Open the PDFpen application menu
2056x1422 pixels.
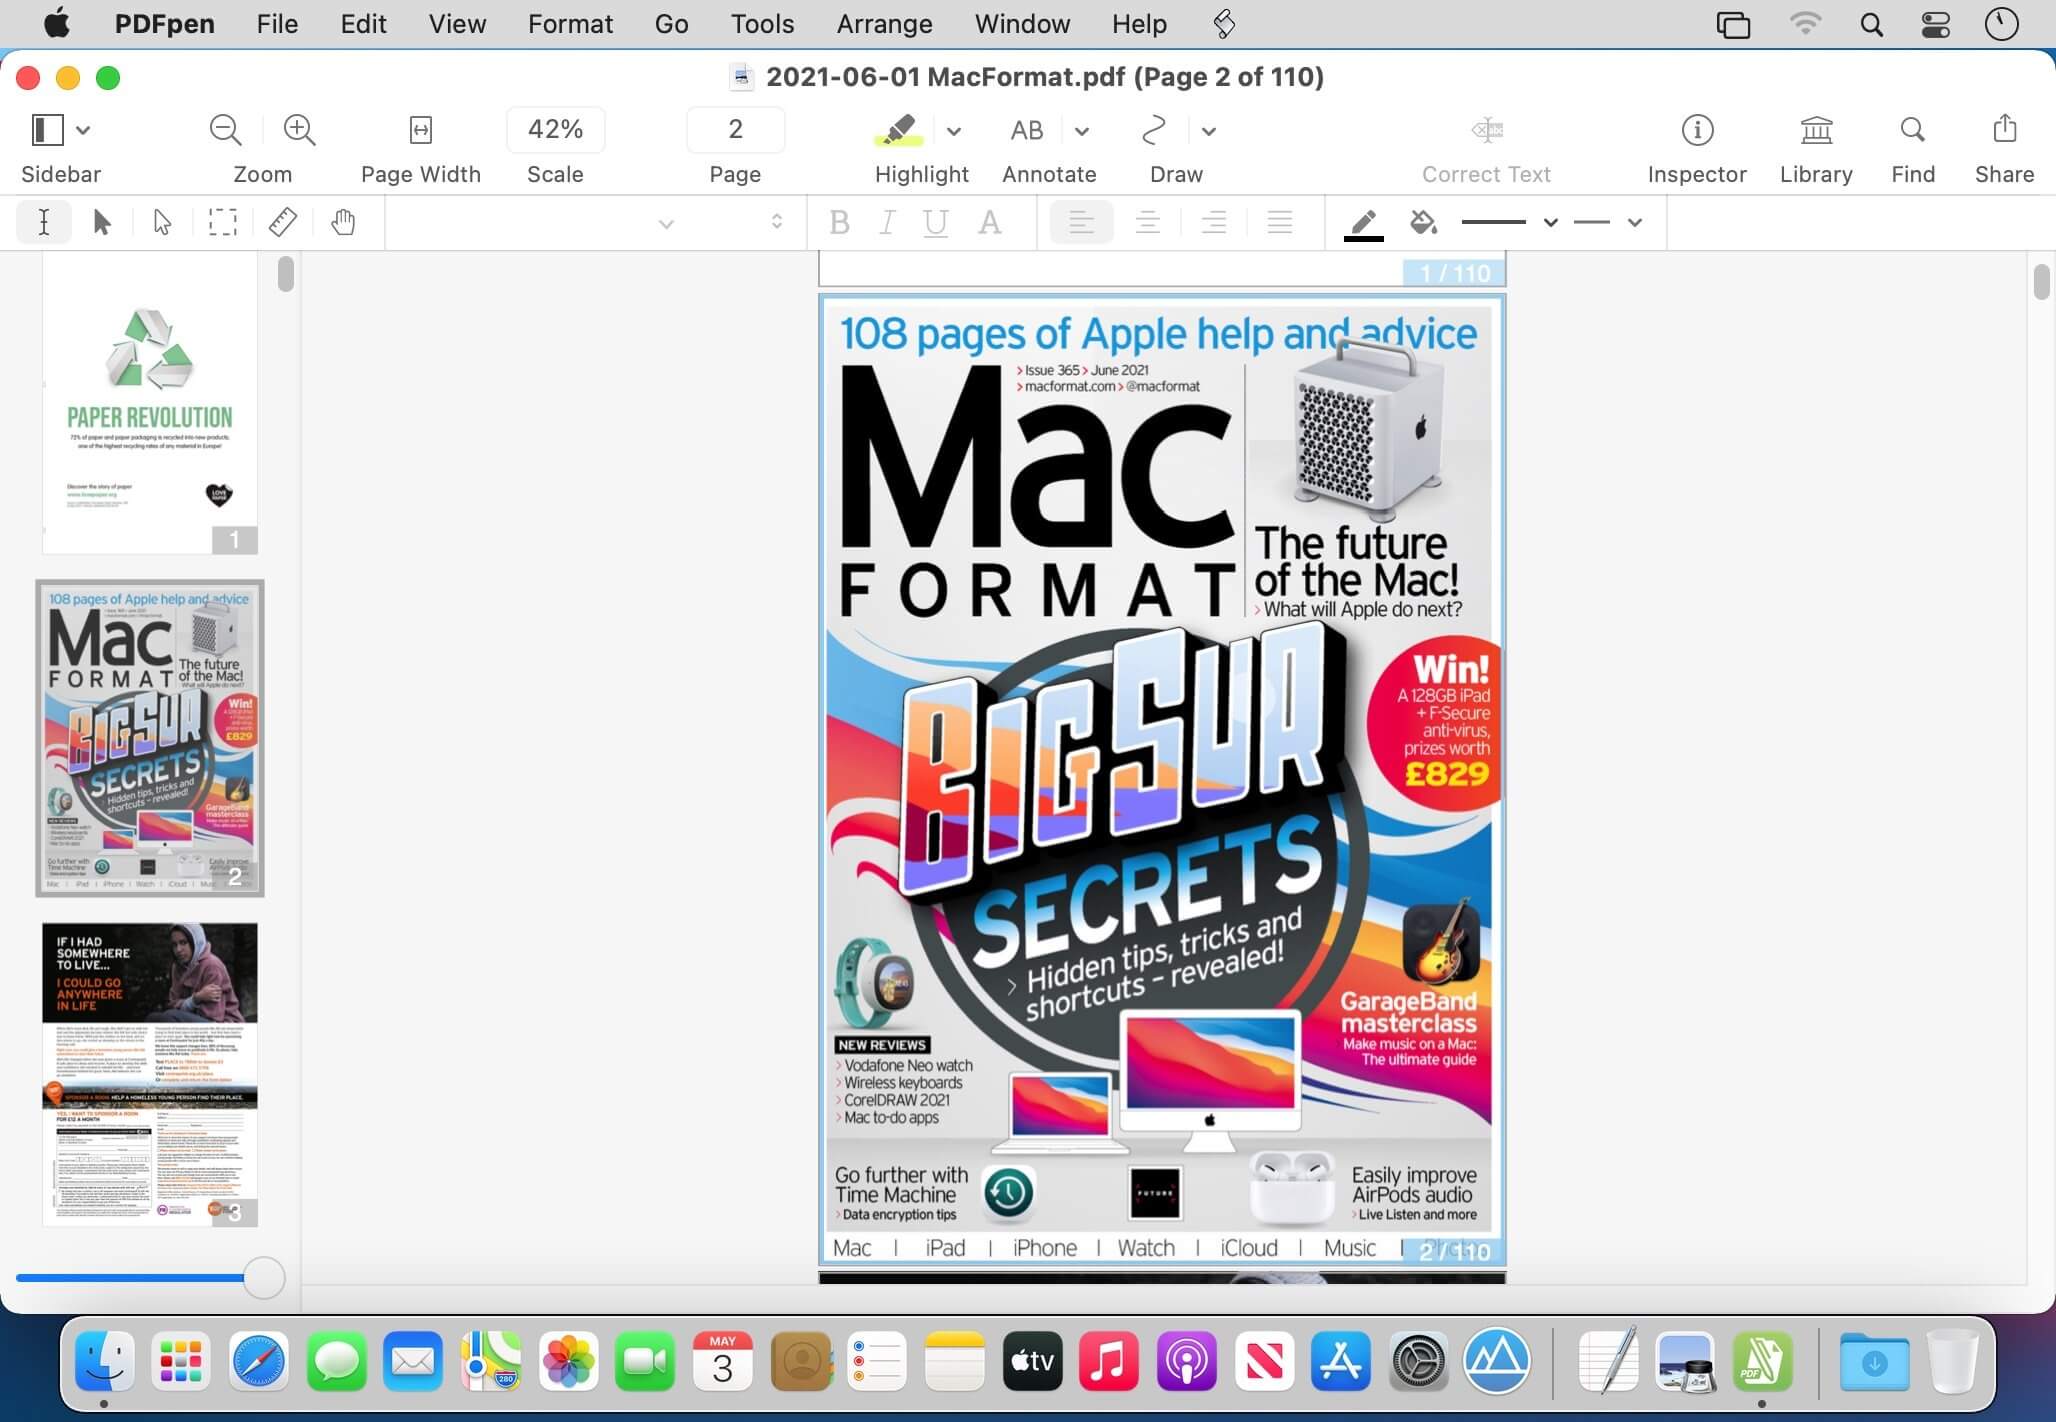[x=164, y=24]
